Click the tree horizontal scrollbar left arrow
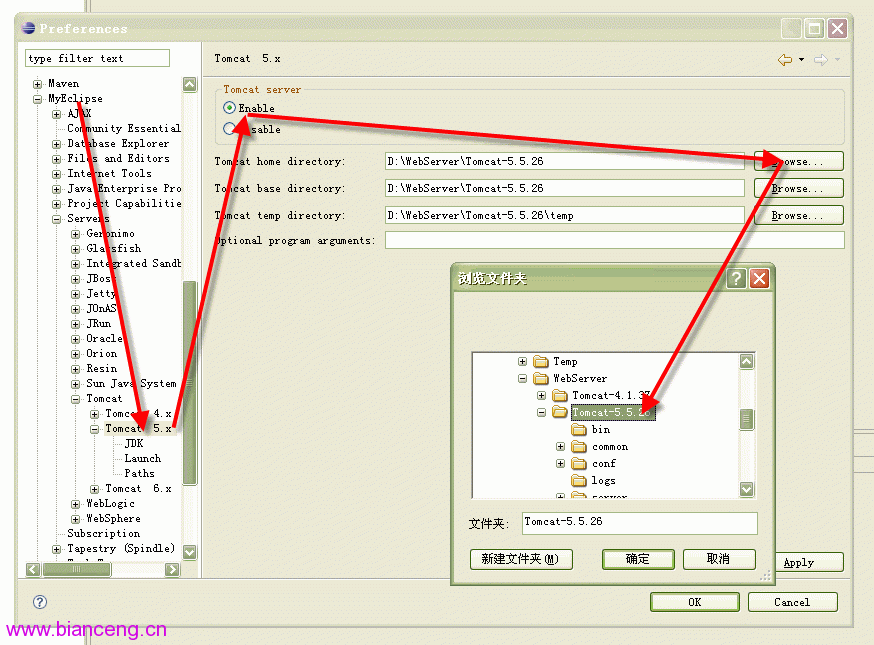The image size is (874, 645). [33, 569]
